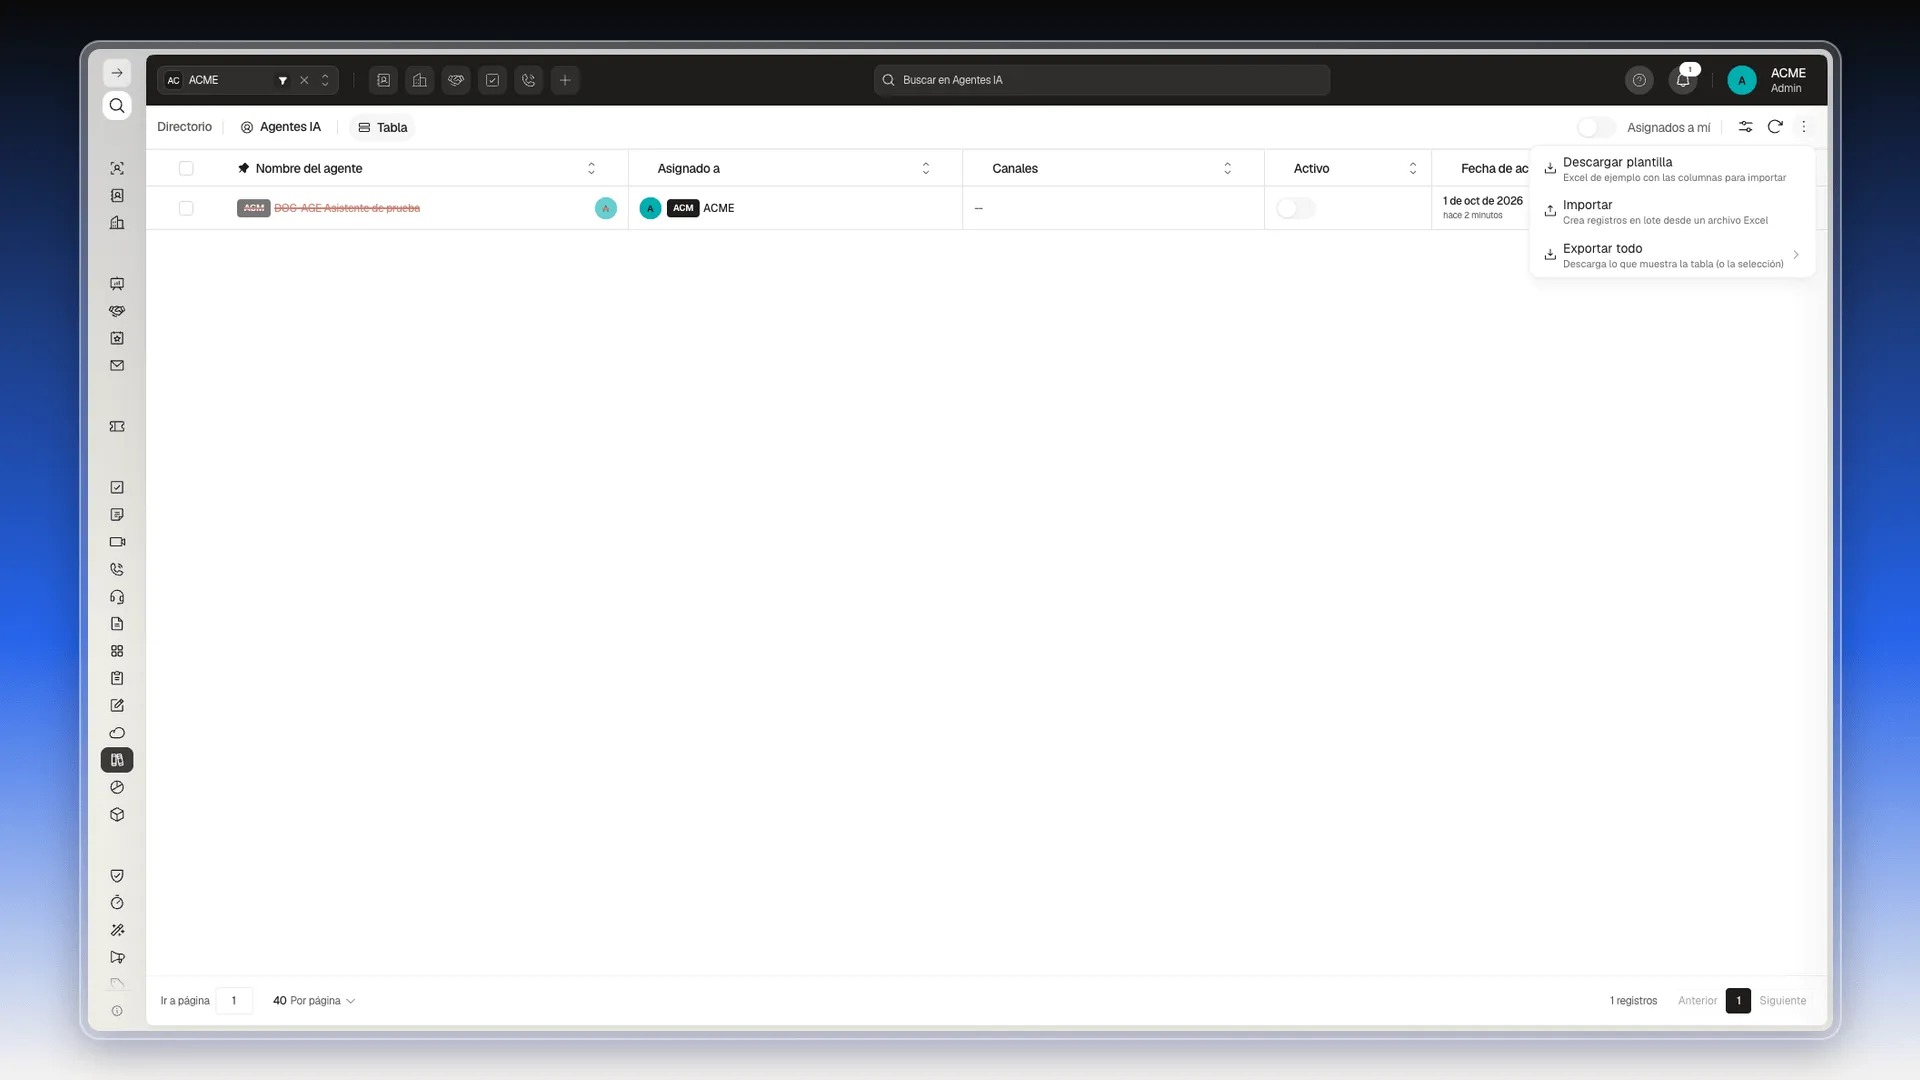Open the cloud icon in the sidebar
The width and height of the screenshot is (1920, 1080).
point(117,733)
